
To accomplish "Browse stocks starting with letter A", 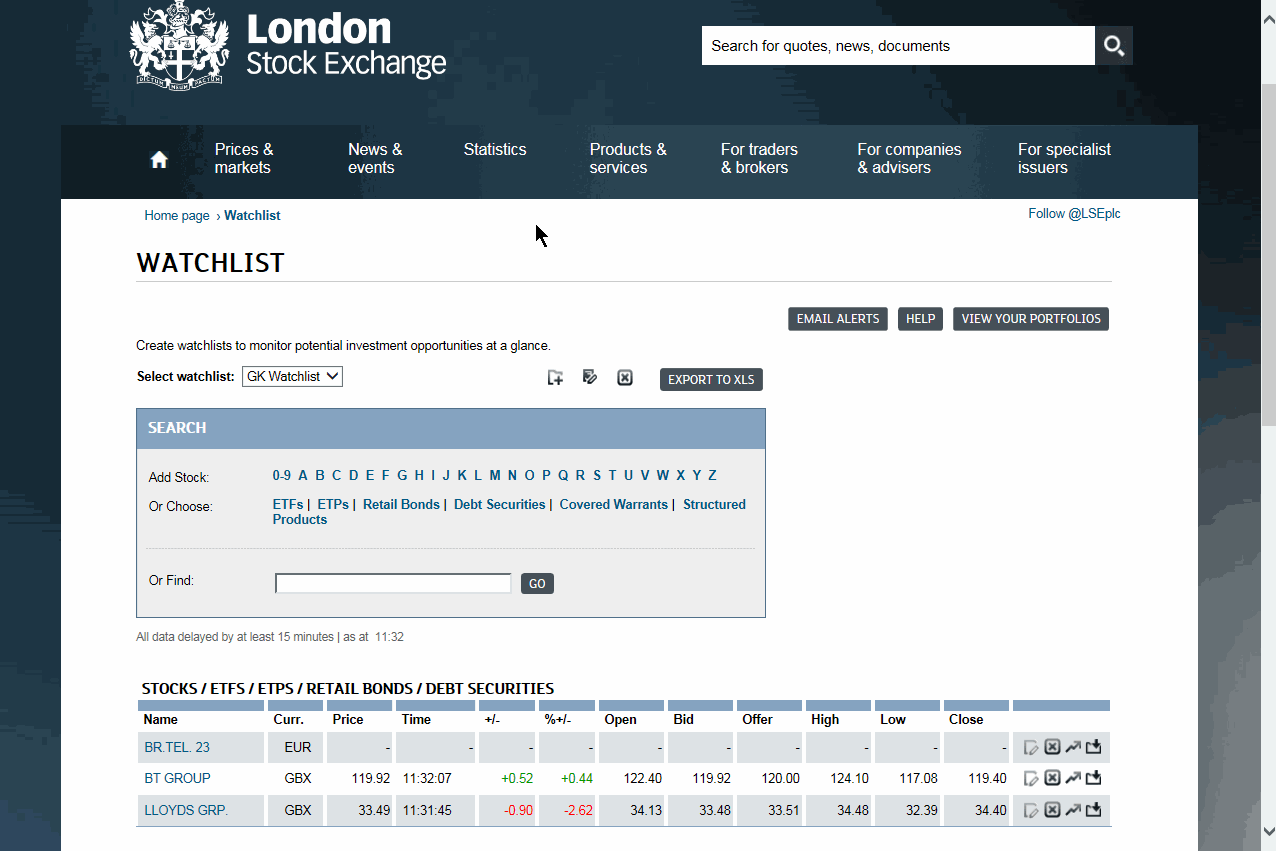I will [303, 476].
